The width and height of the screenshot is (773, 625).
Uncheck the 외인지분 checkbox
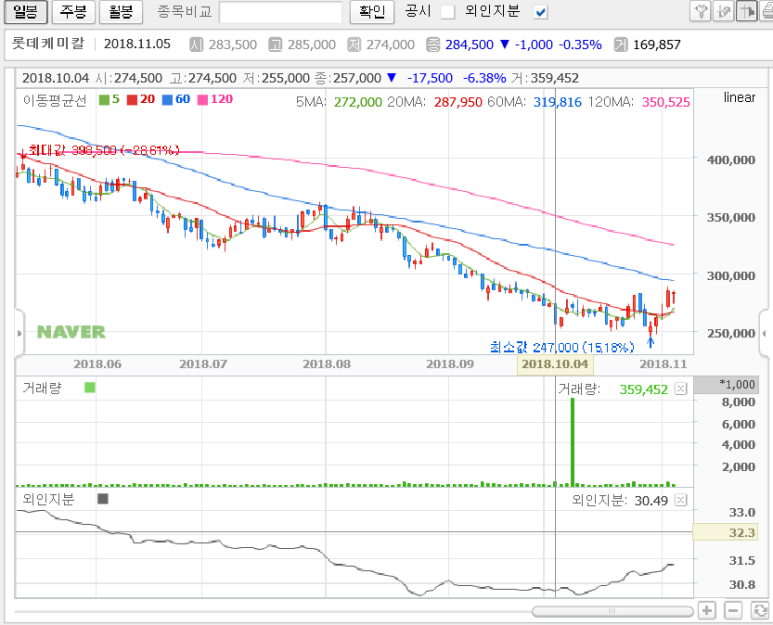point(541,12)
